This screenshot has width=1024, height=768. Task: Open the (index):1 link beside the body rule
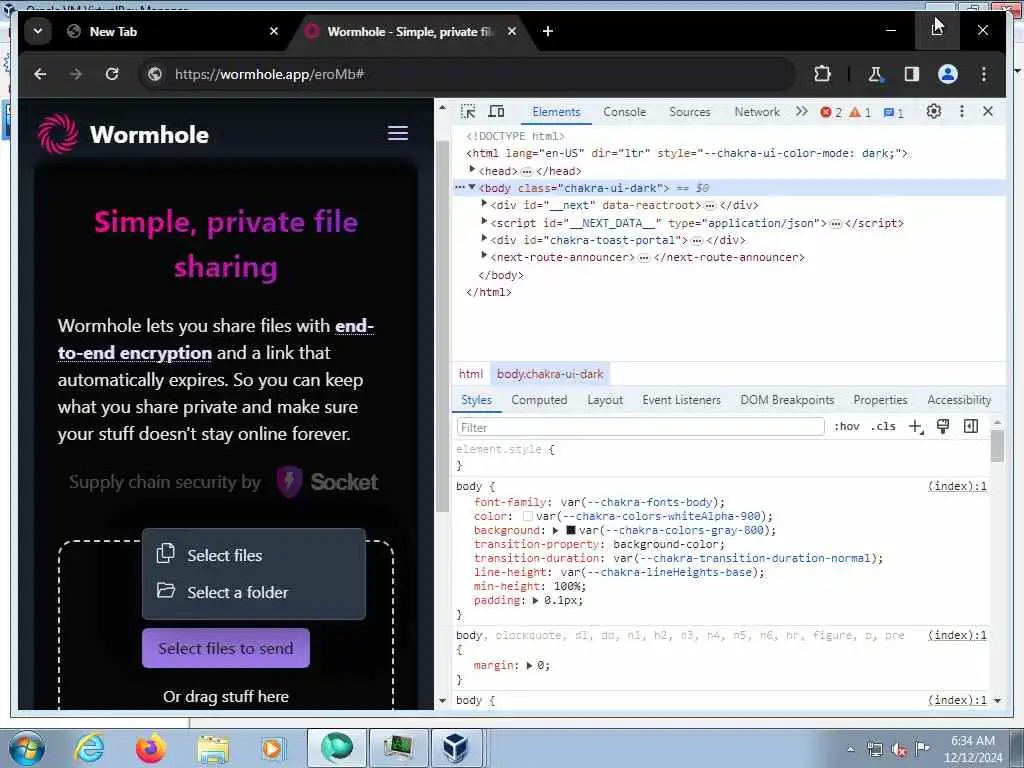pyautogui.click(x=957, y=487)
